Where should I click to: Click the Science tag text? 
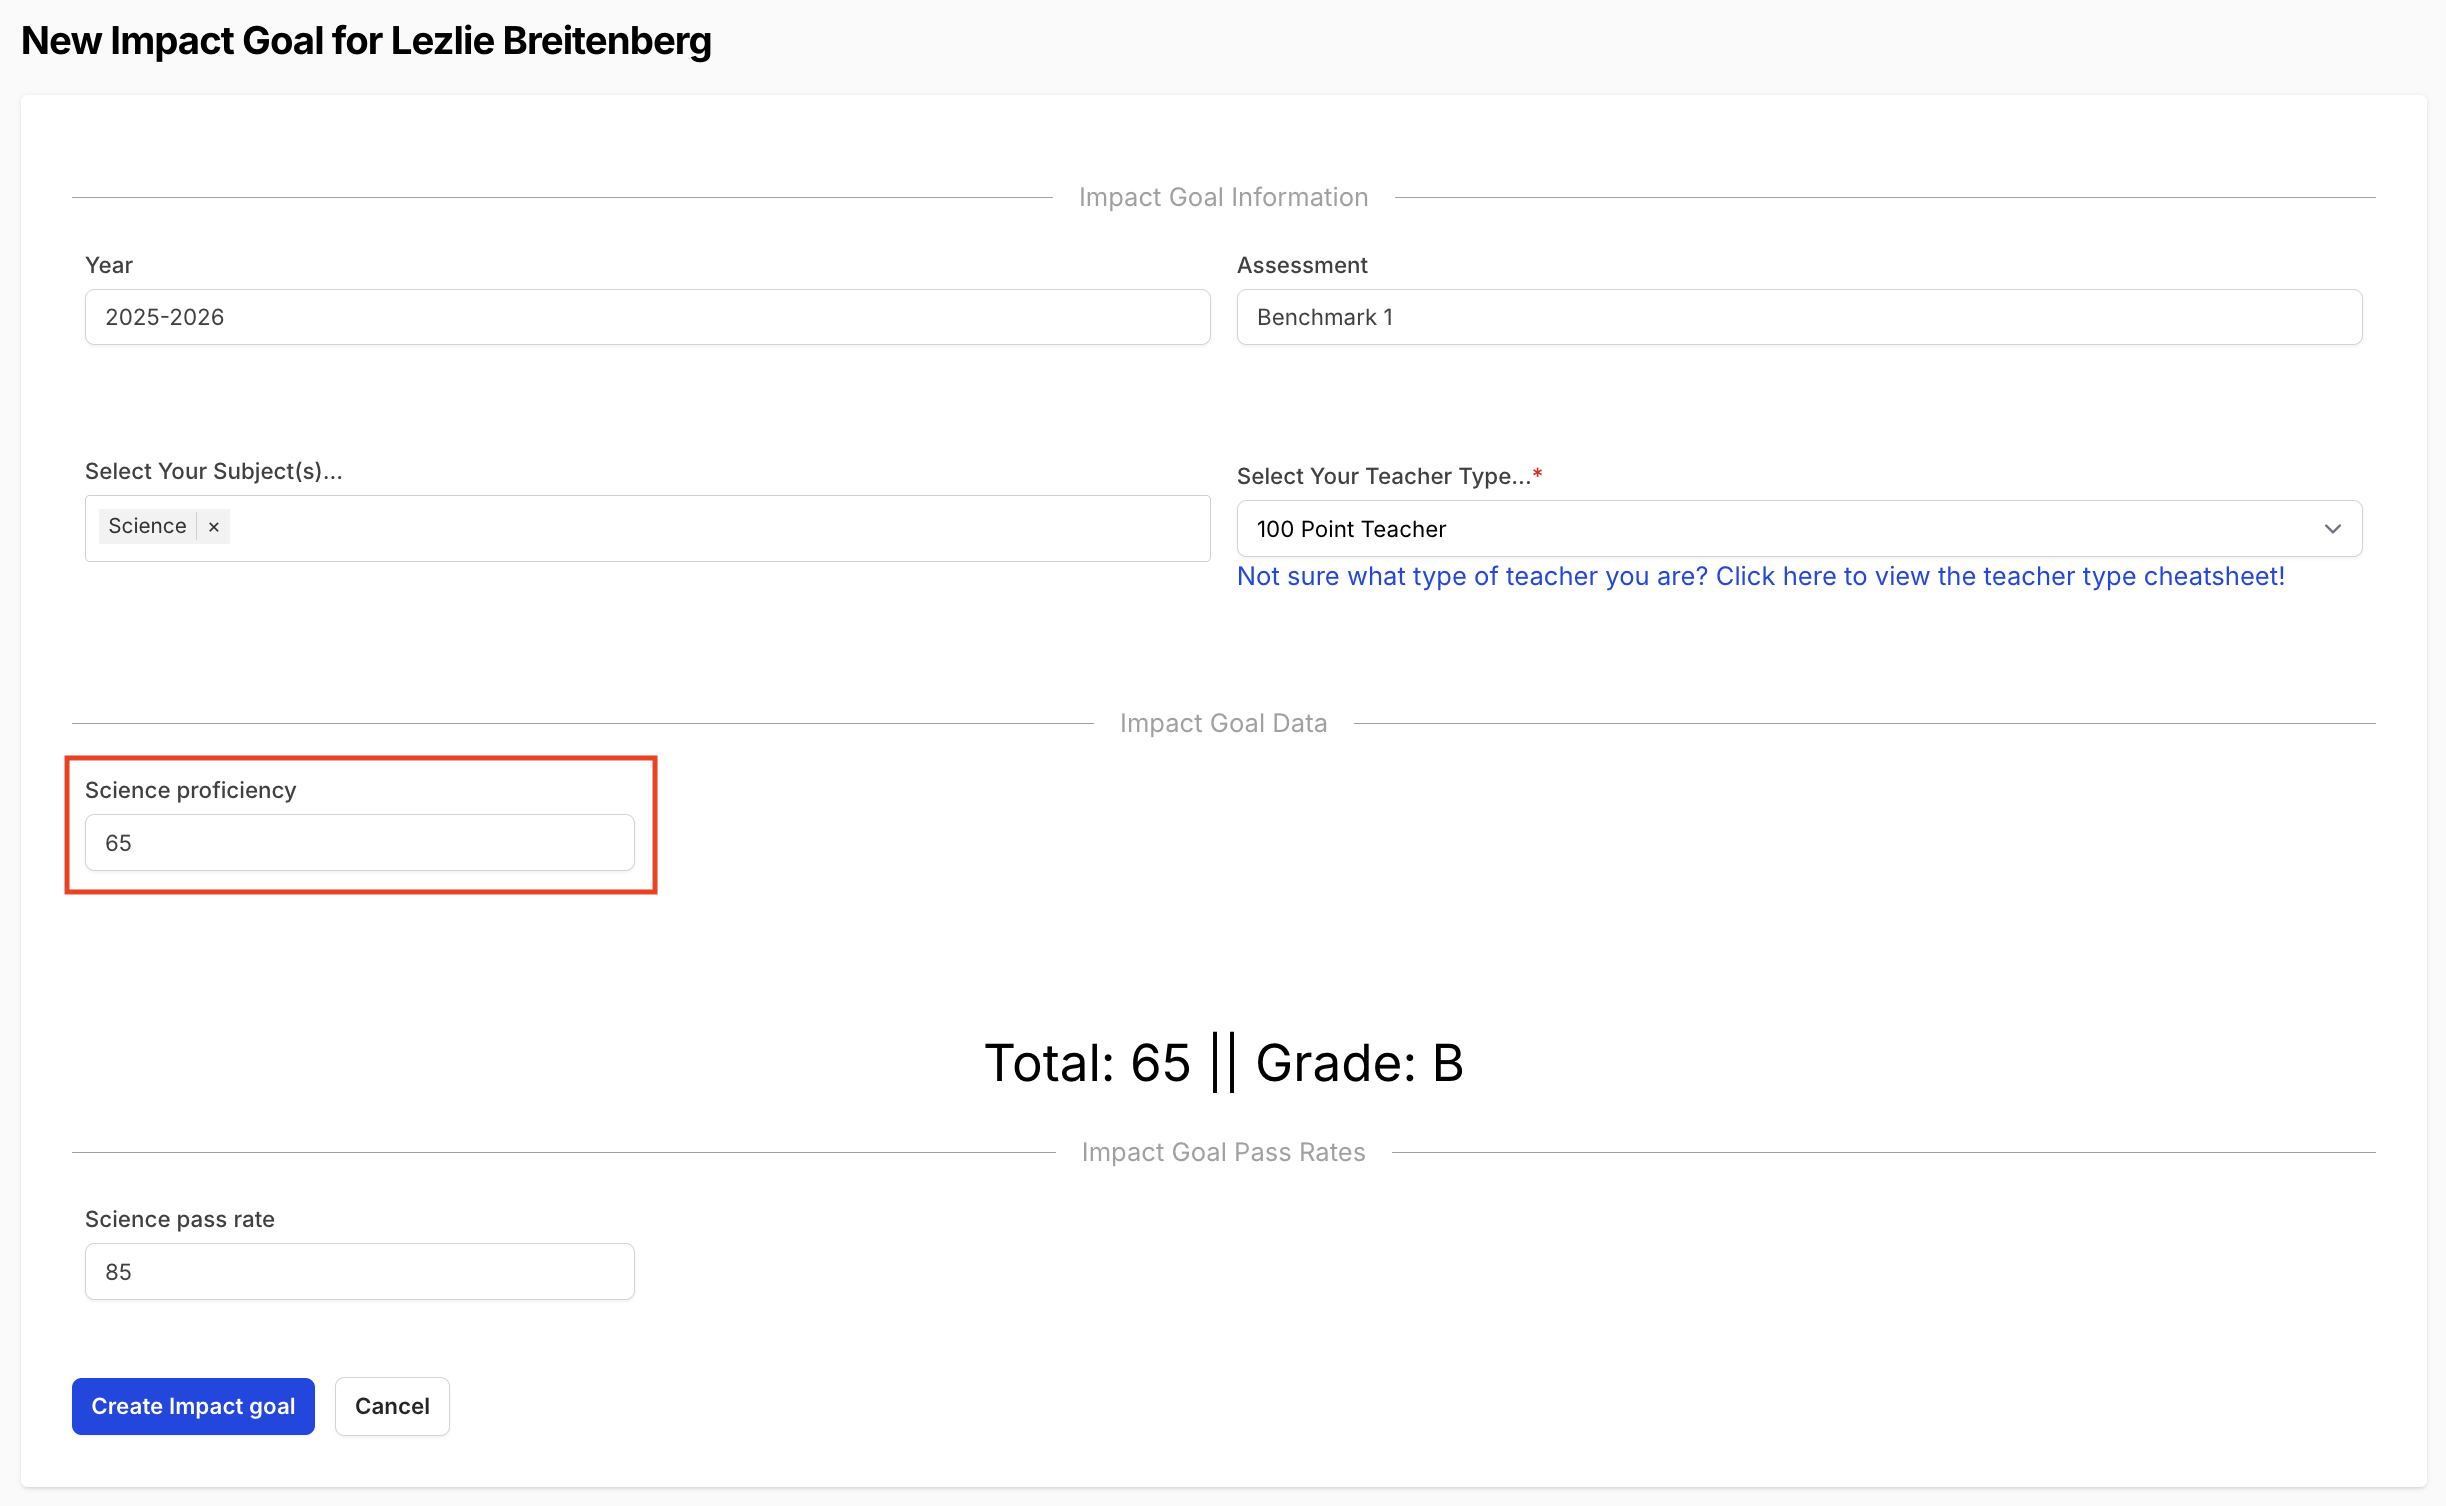(147, 526)
